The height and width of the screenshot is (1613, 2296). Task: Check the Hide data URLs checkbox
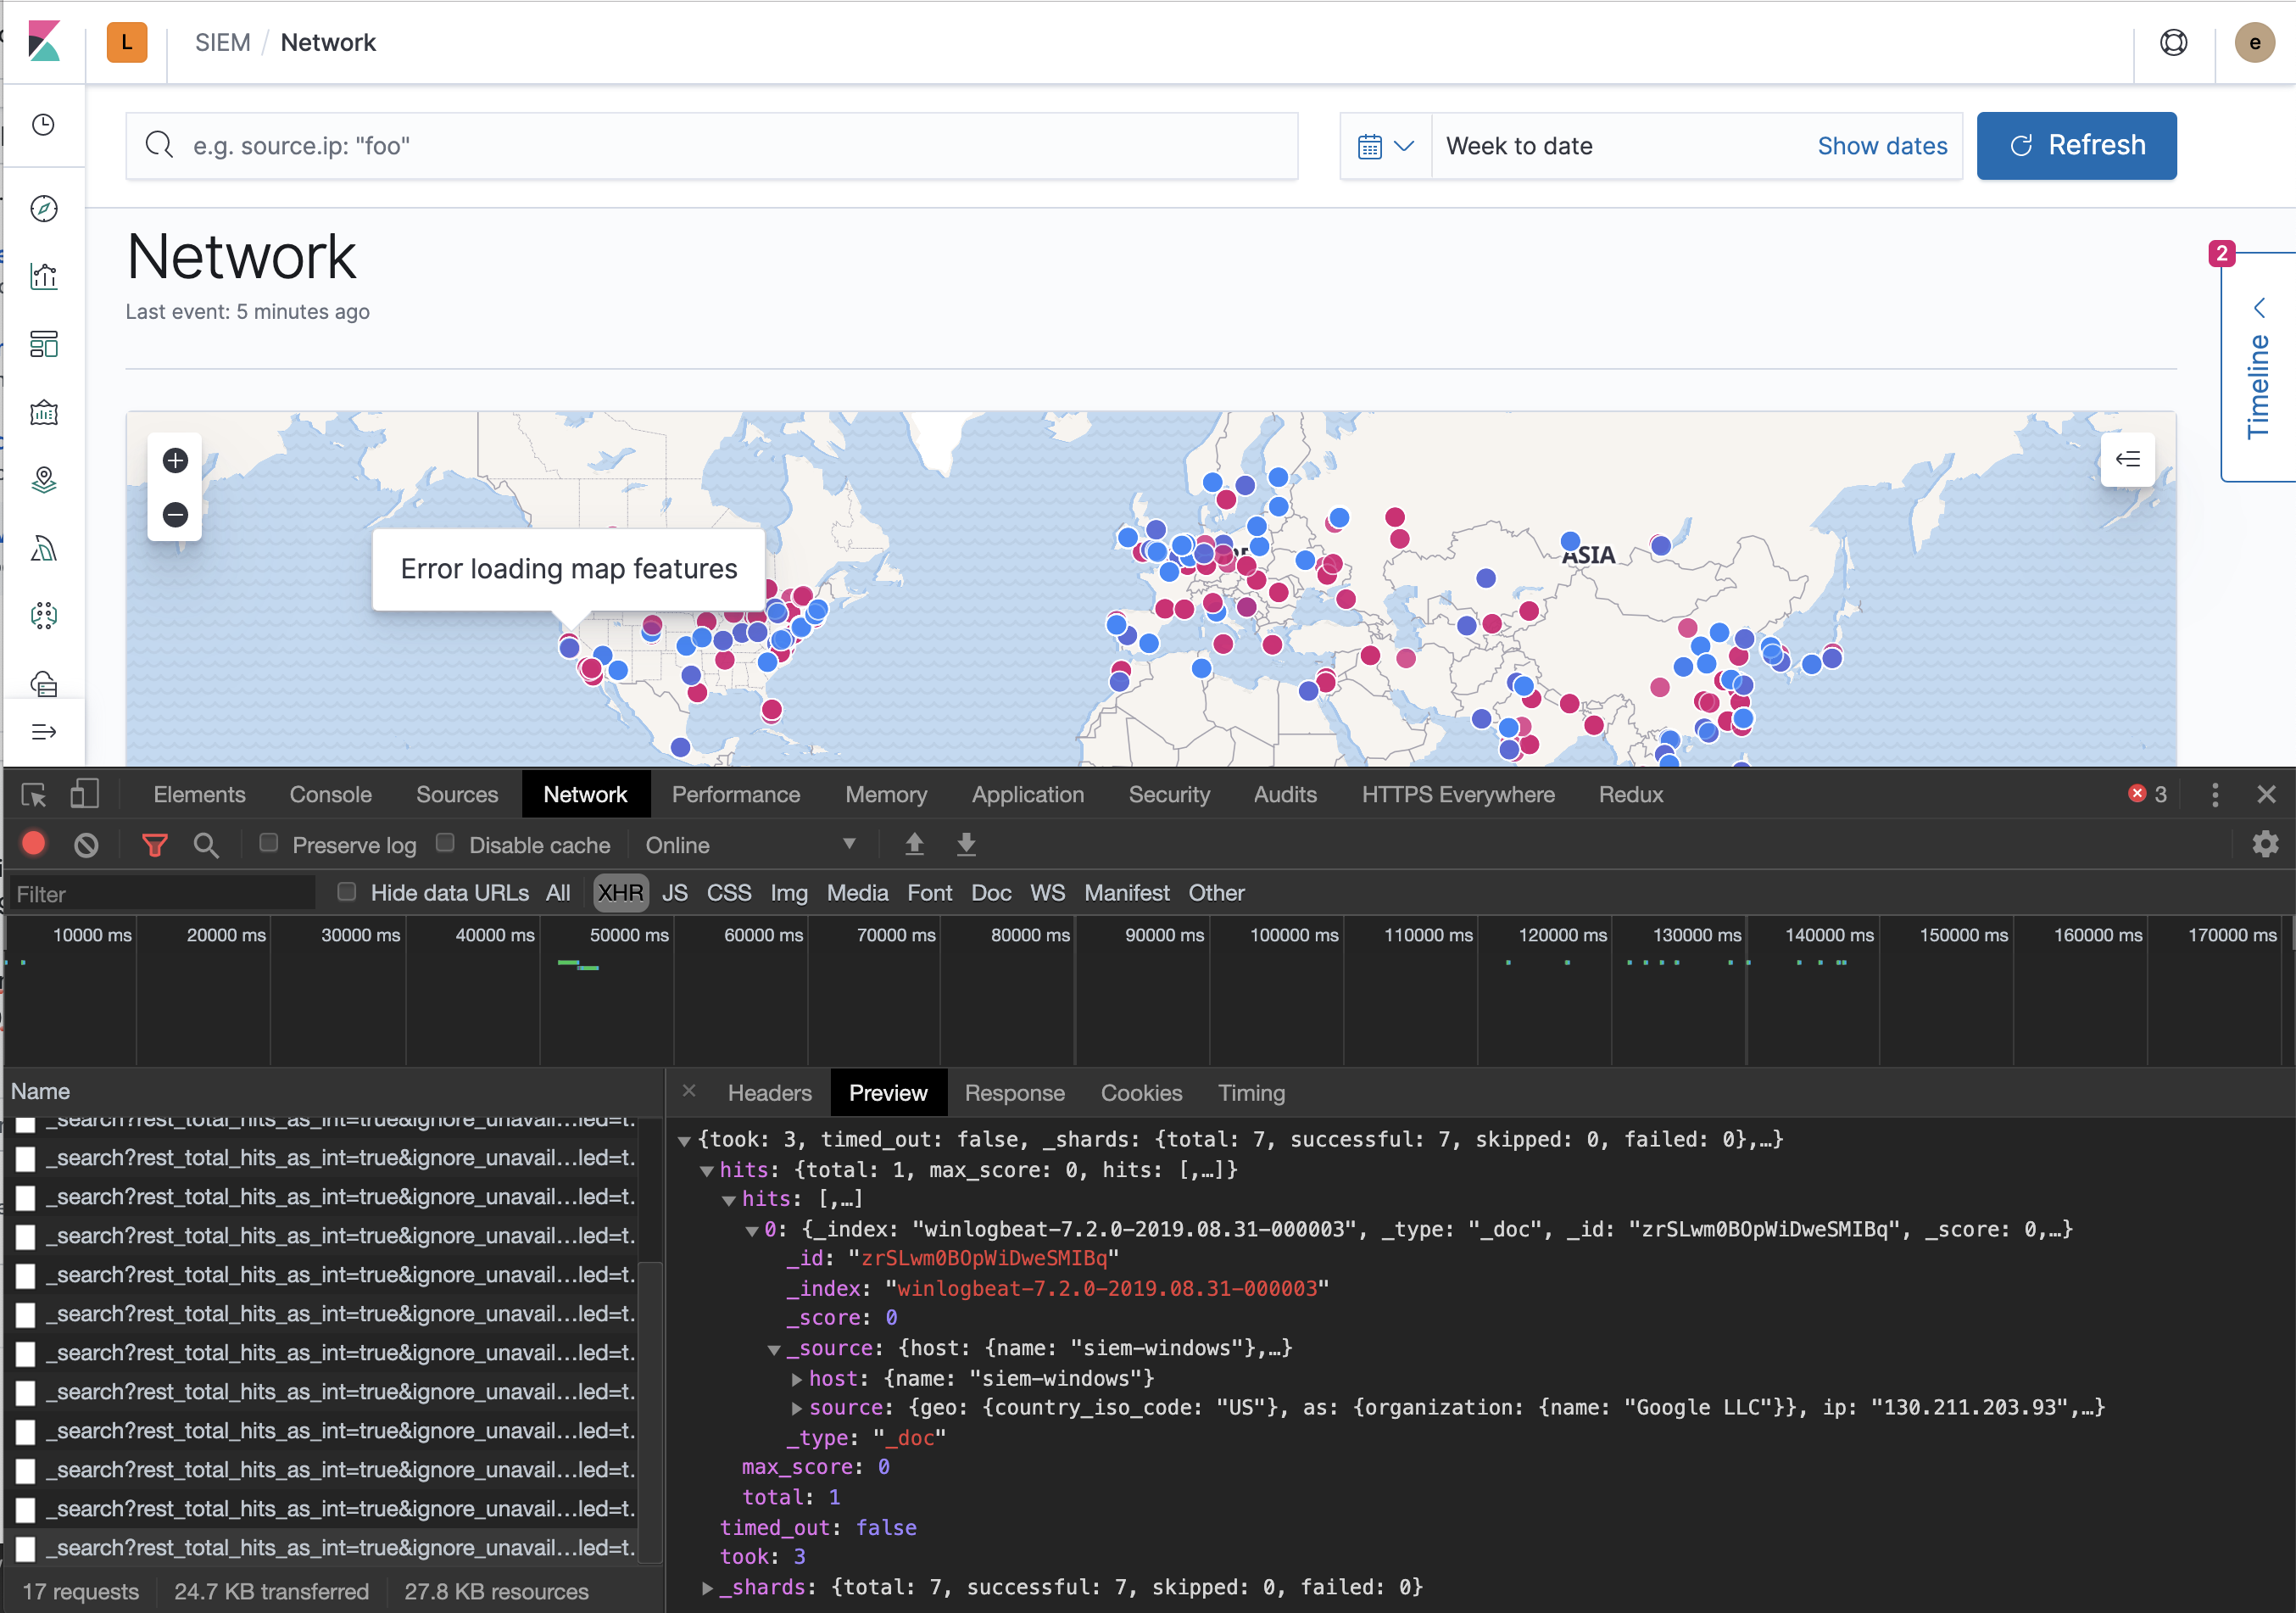pos(347,891)
